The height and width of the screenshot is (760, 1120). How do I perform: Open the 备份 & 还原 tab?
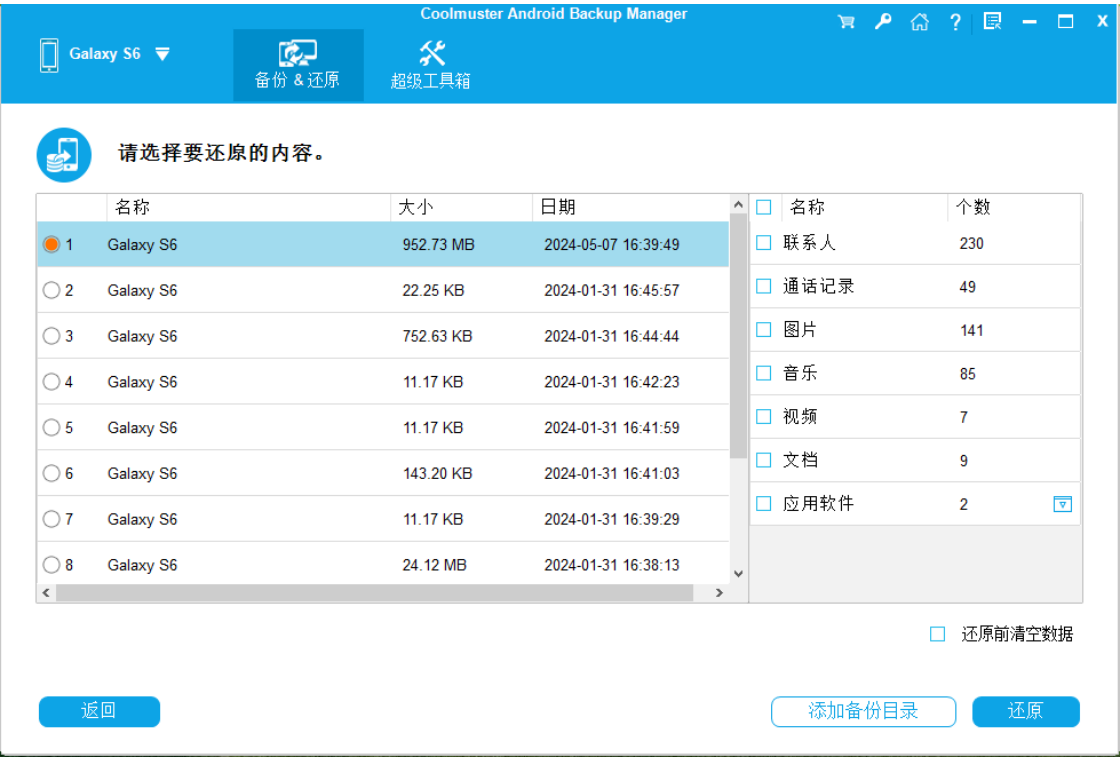(298, 65)
